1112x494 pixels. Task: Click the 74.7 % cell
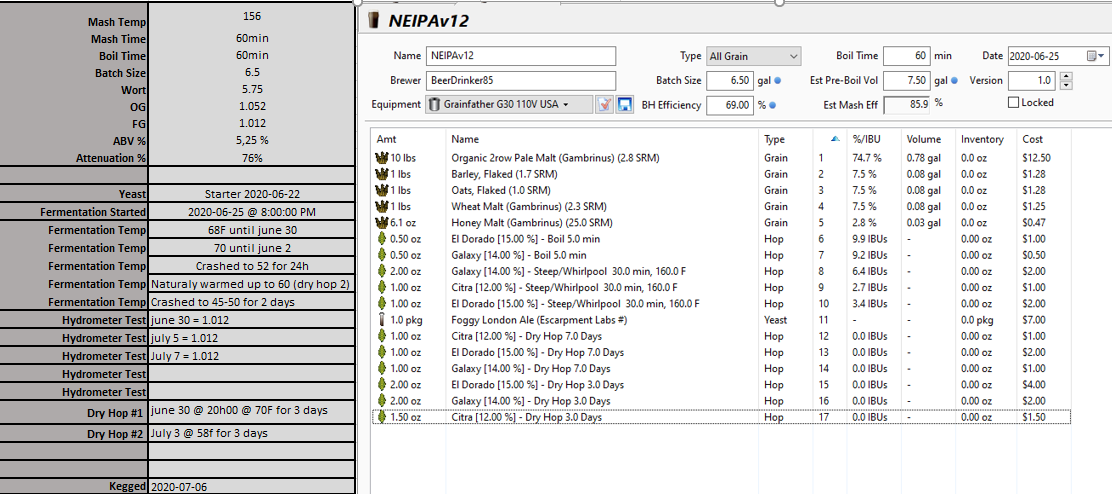[x=867, y=157]
